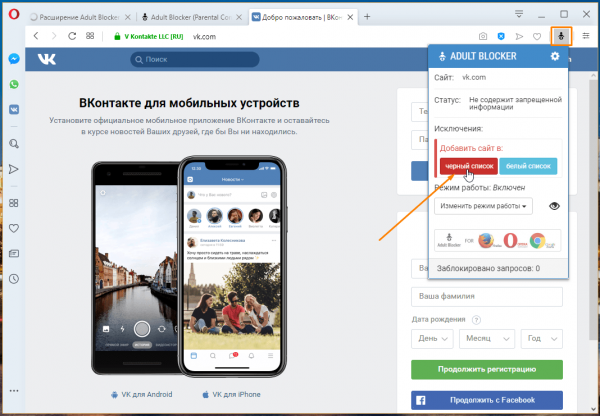Open Speed Dial start page grid button
600x416 pixels.
pos(90,36)
